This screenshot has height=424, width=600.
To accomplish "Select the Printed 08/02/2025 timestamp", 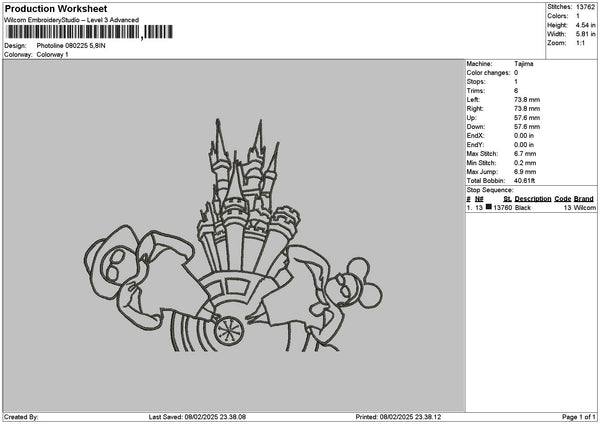I will [x=398, y=417].
